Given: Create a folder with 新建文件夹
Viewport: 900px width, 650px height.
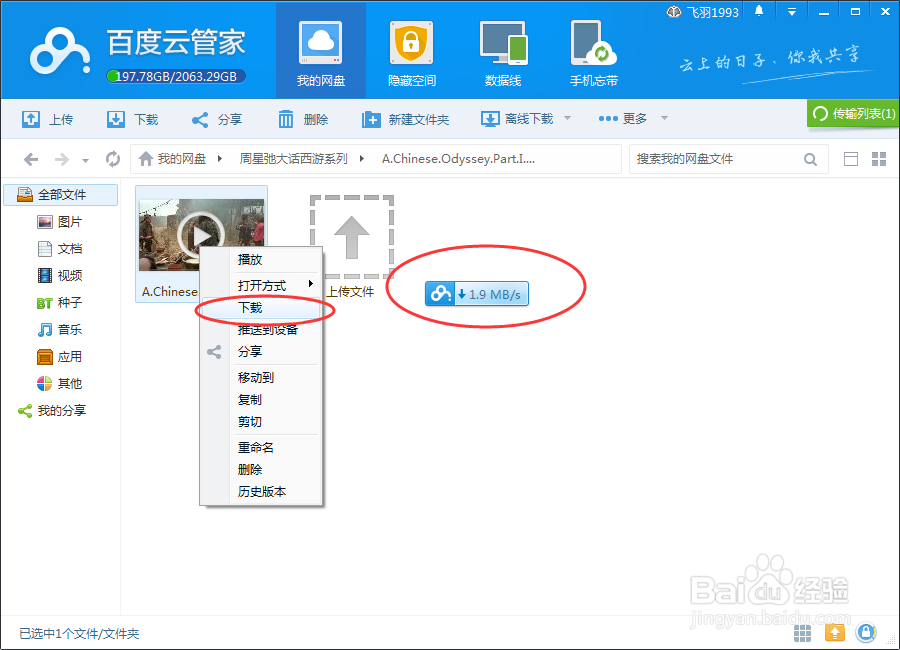Looking at the screenshot, I should [x=405, y=119].
